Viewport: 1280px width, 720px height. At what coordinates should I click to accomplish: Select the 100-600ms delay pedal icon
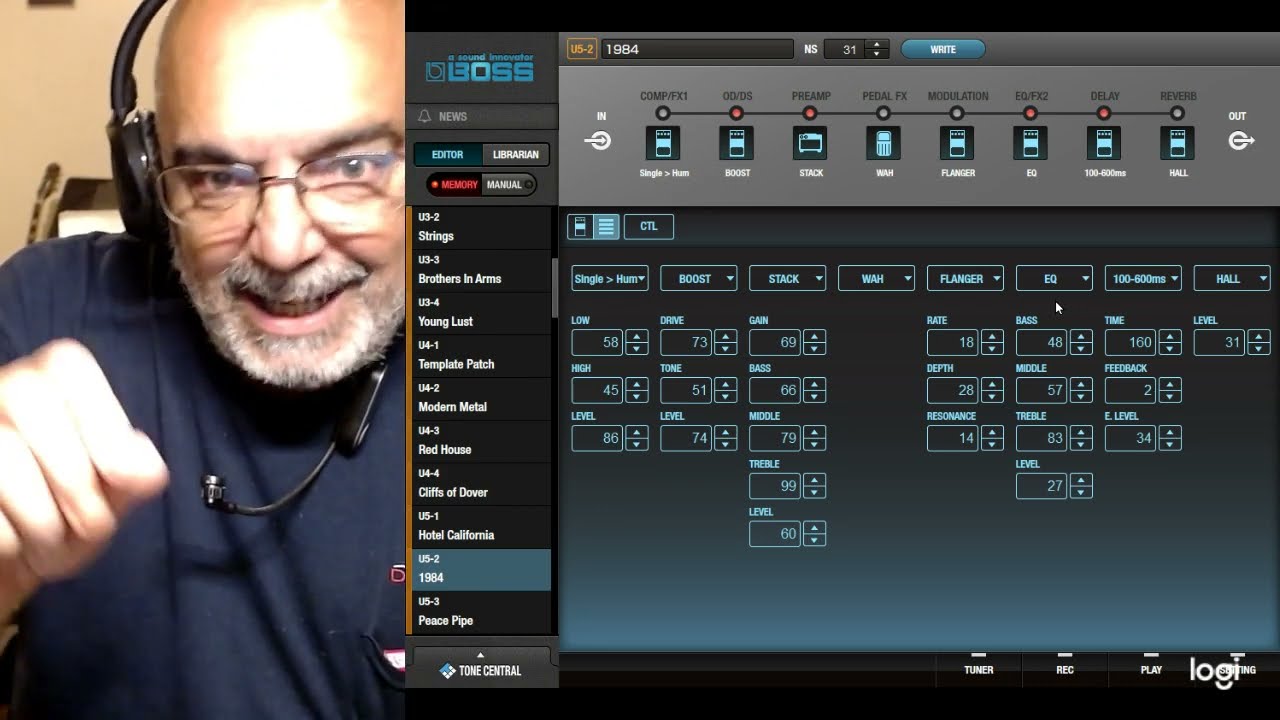tap(1104, 143)
